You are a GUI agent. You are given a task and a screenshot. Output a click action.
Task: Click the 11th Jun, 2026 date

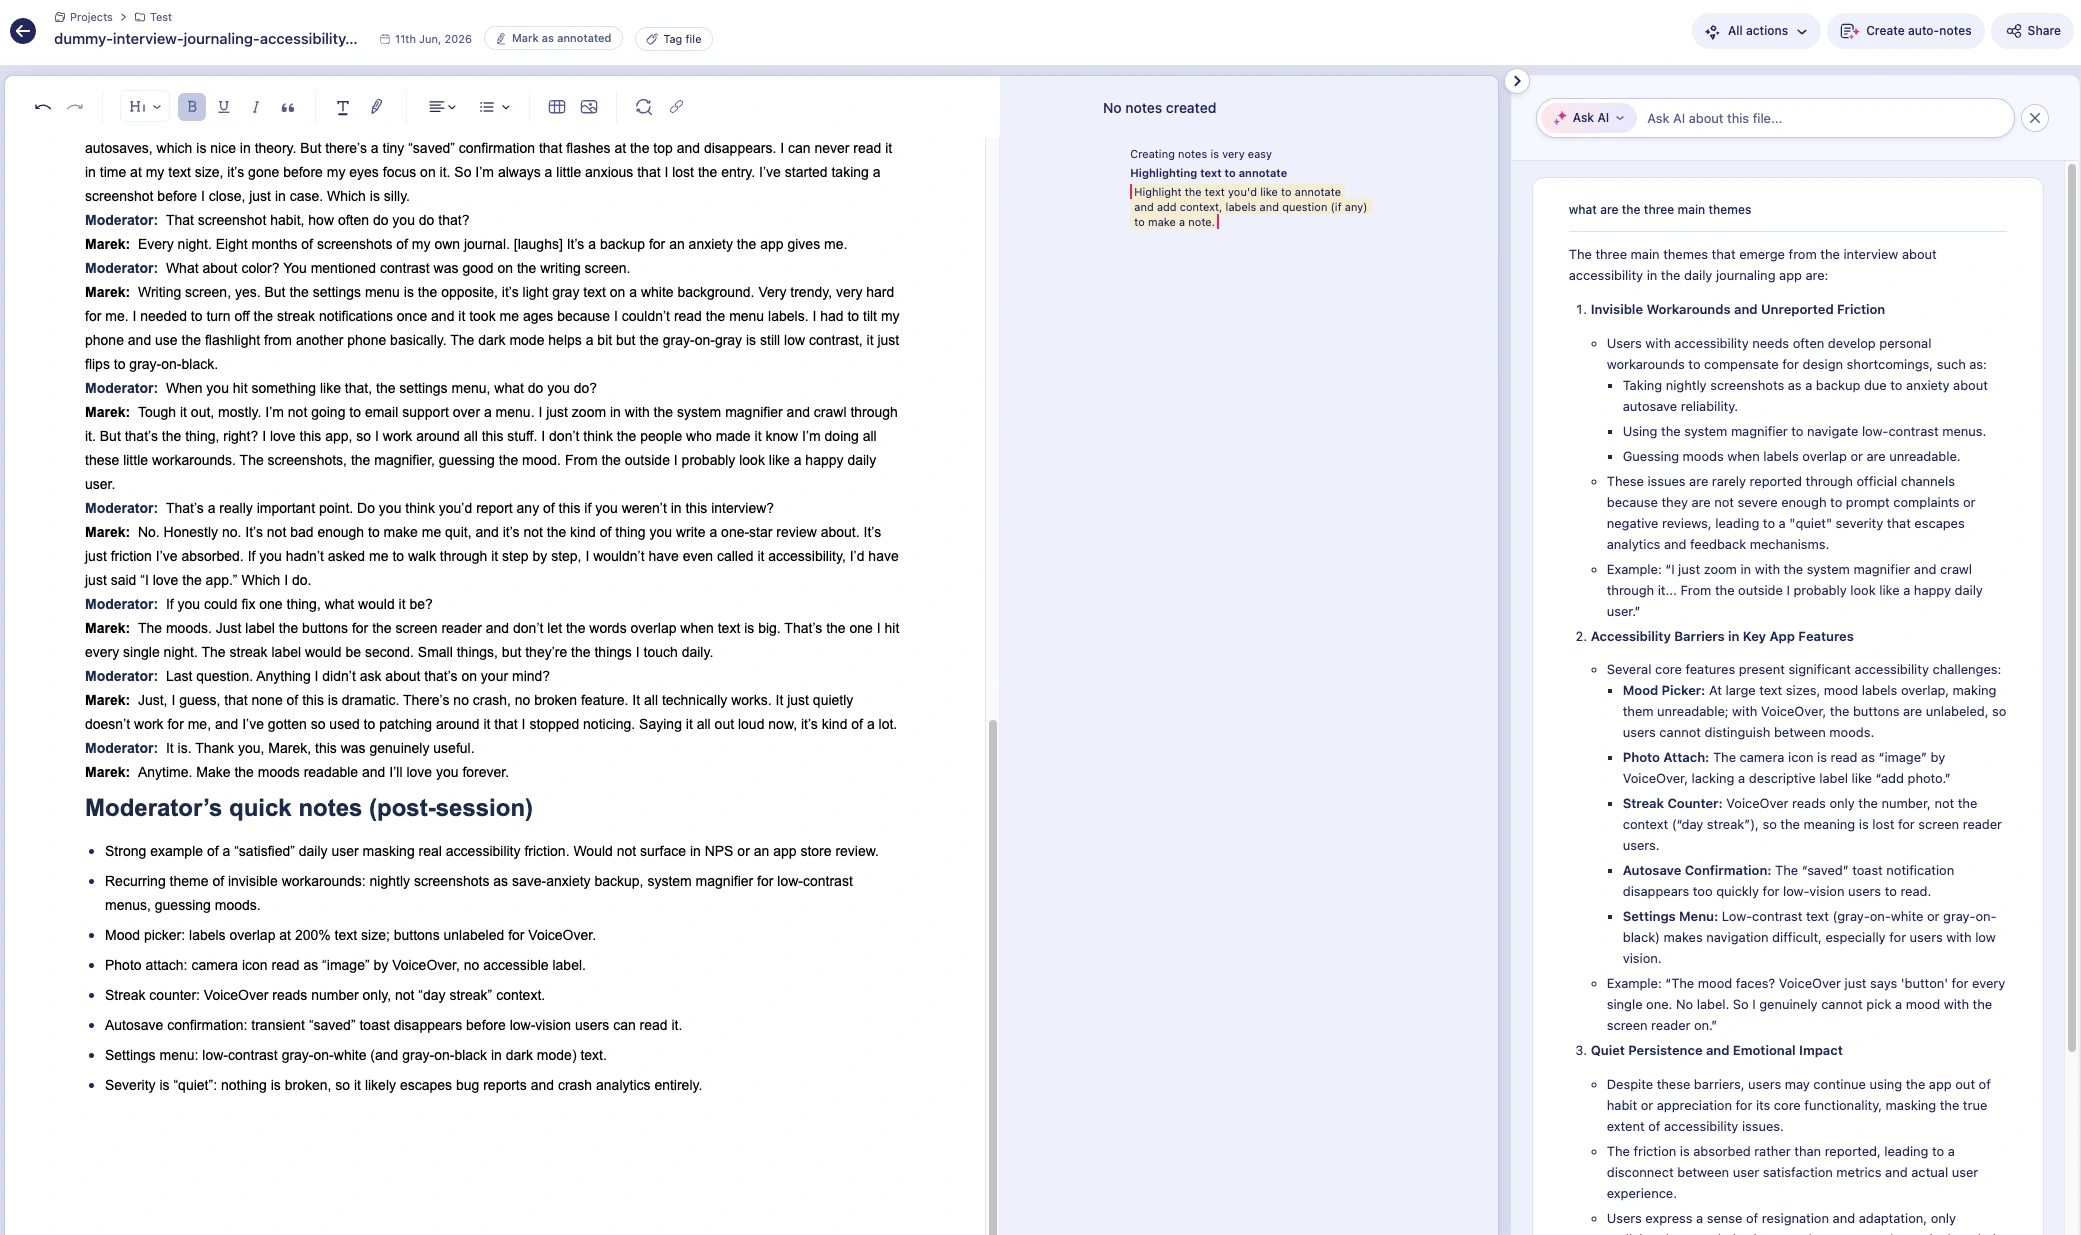coord(426,39)
